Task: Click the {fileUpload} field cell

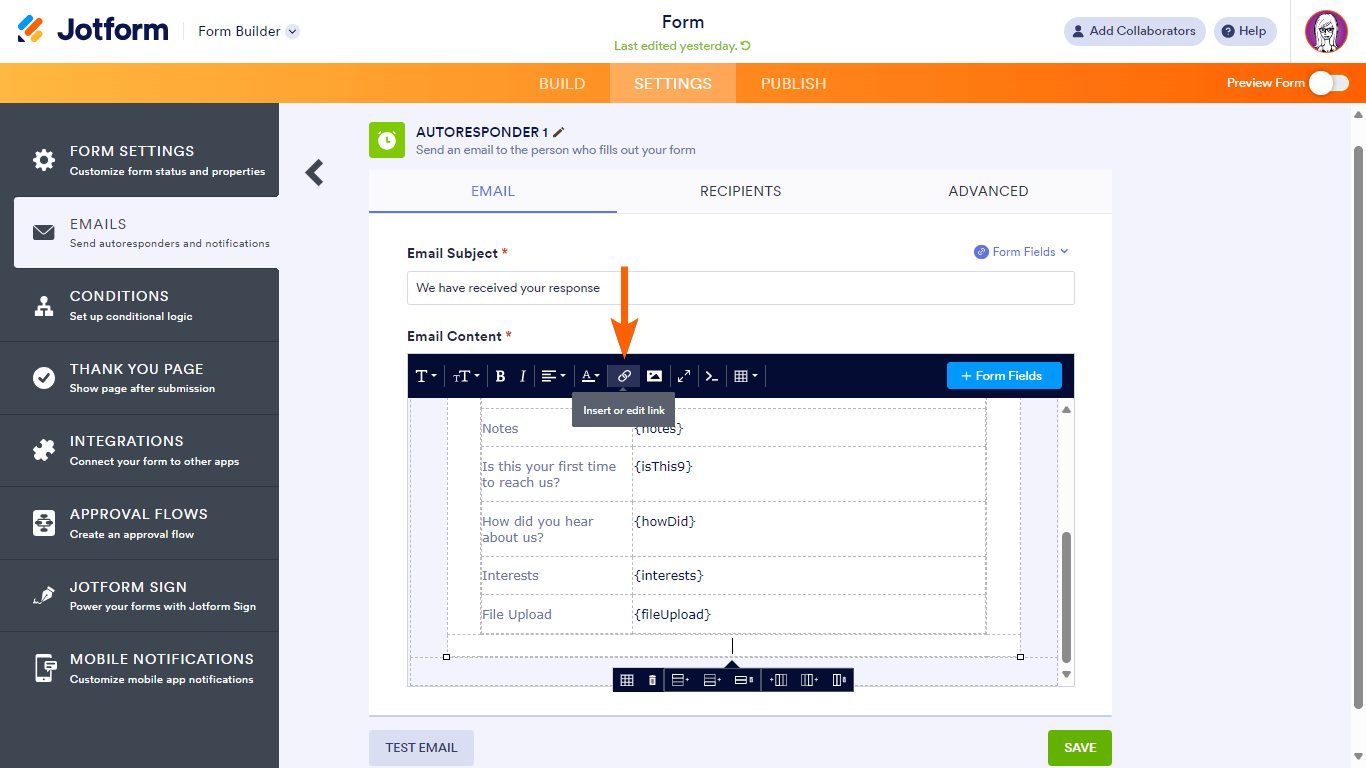Action: coord(809,614)
